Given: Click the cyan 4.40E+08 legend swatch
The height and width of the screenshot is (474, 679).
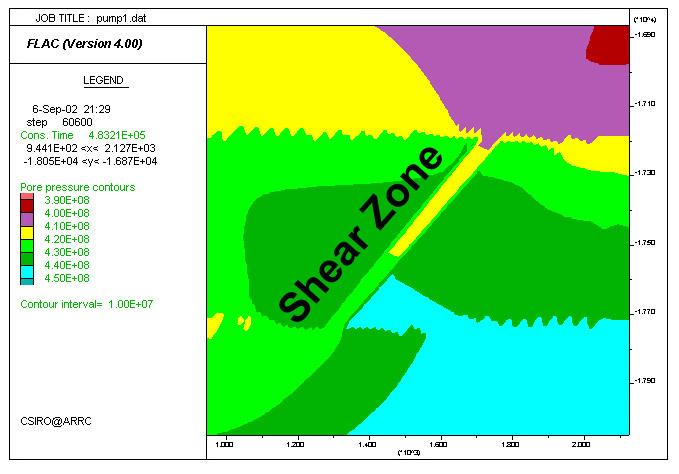Looking at the screenshot, I should click(27, 266).
